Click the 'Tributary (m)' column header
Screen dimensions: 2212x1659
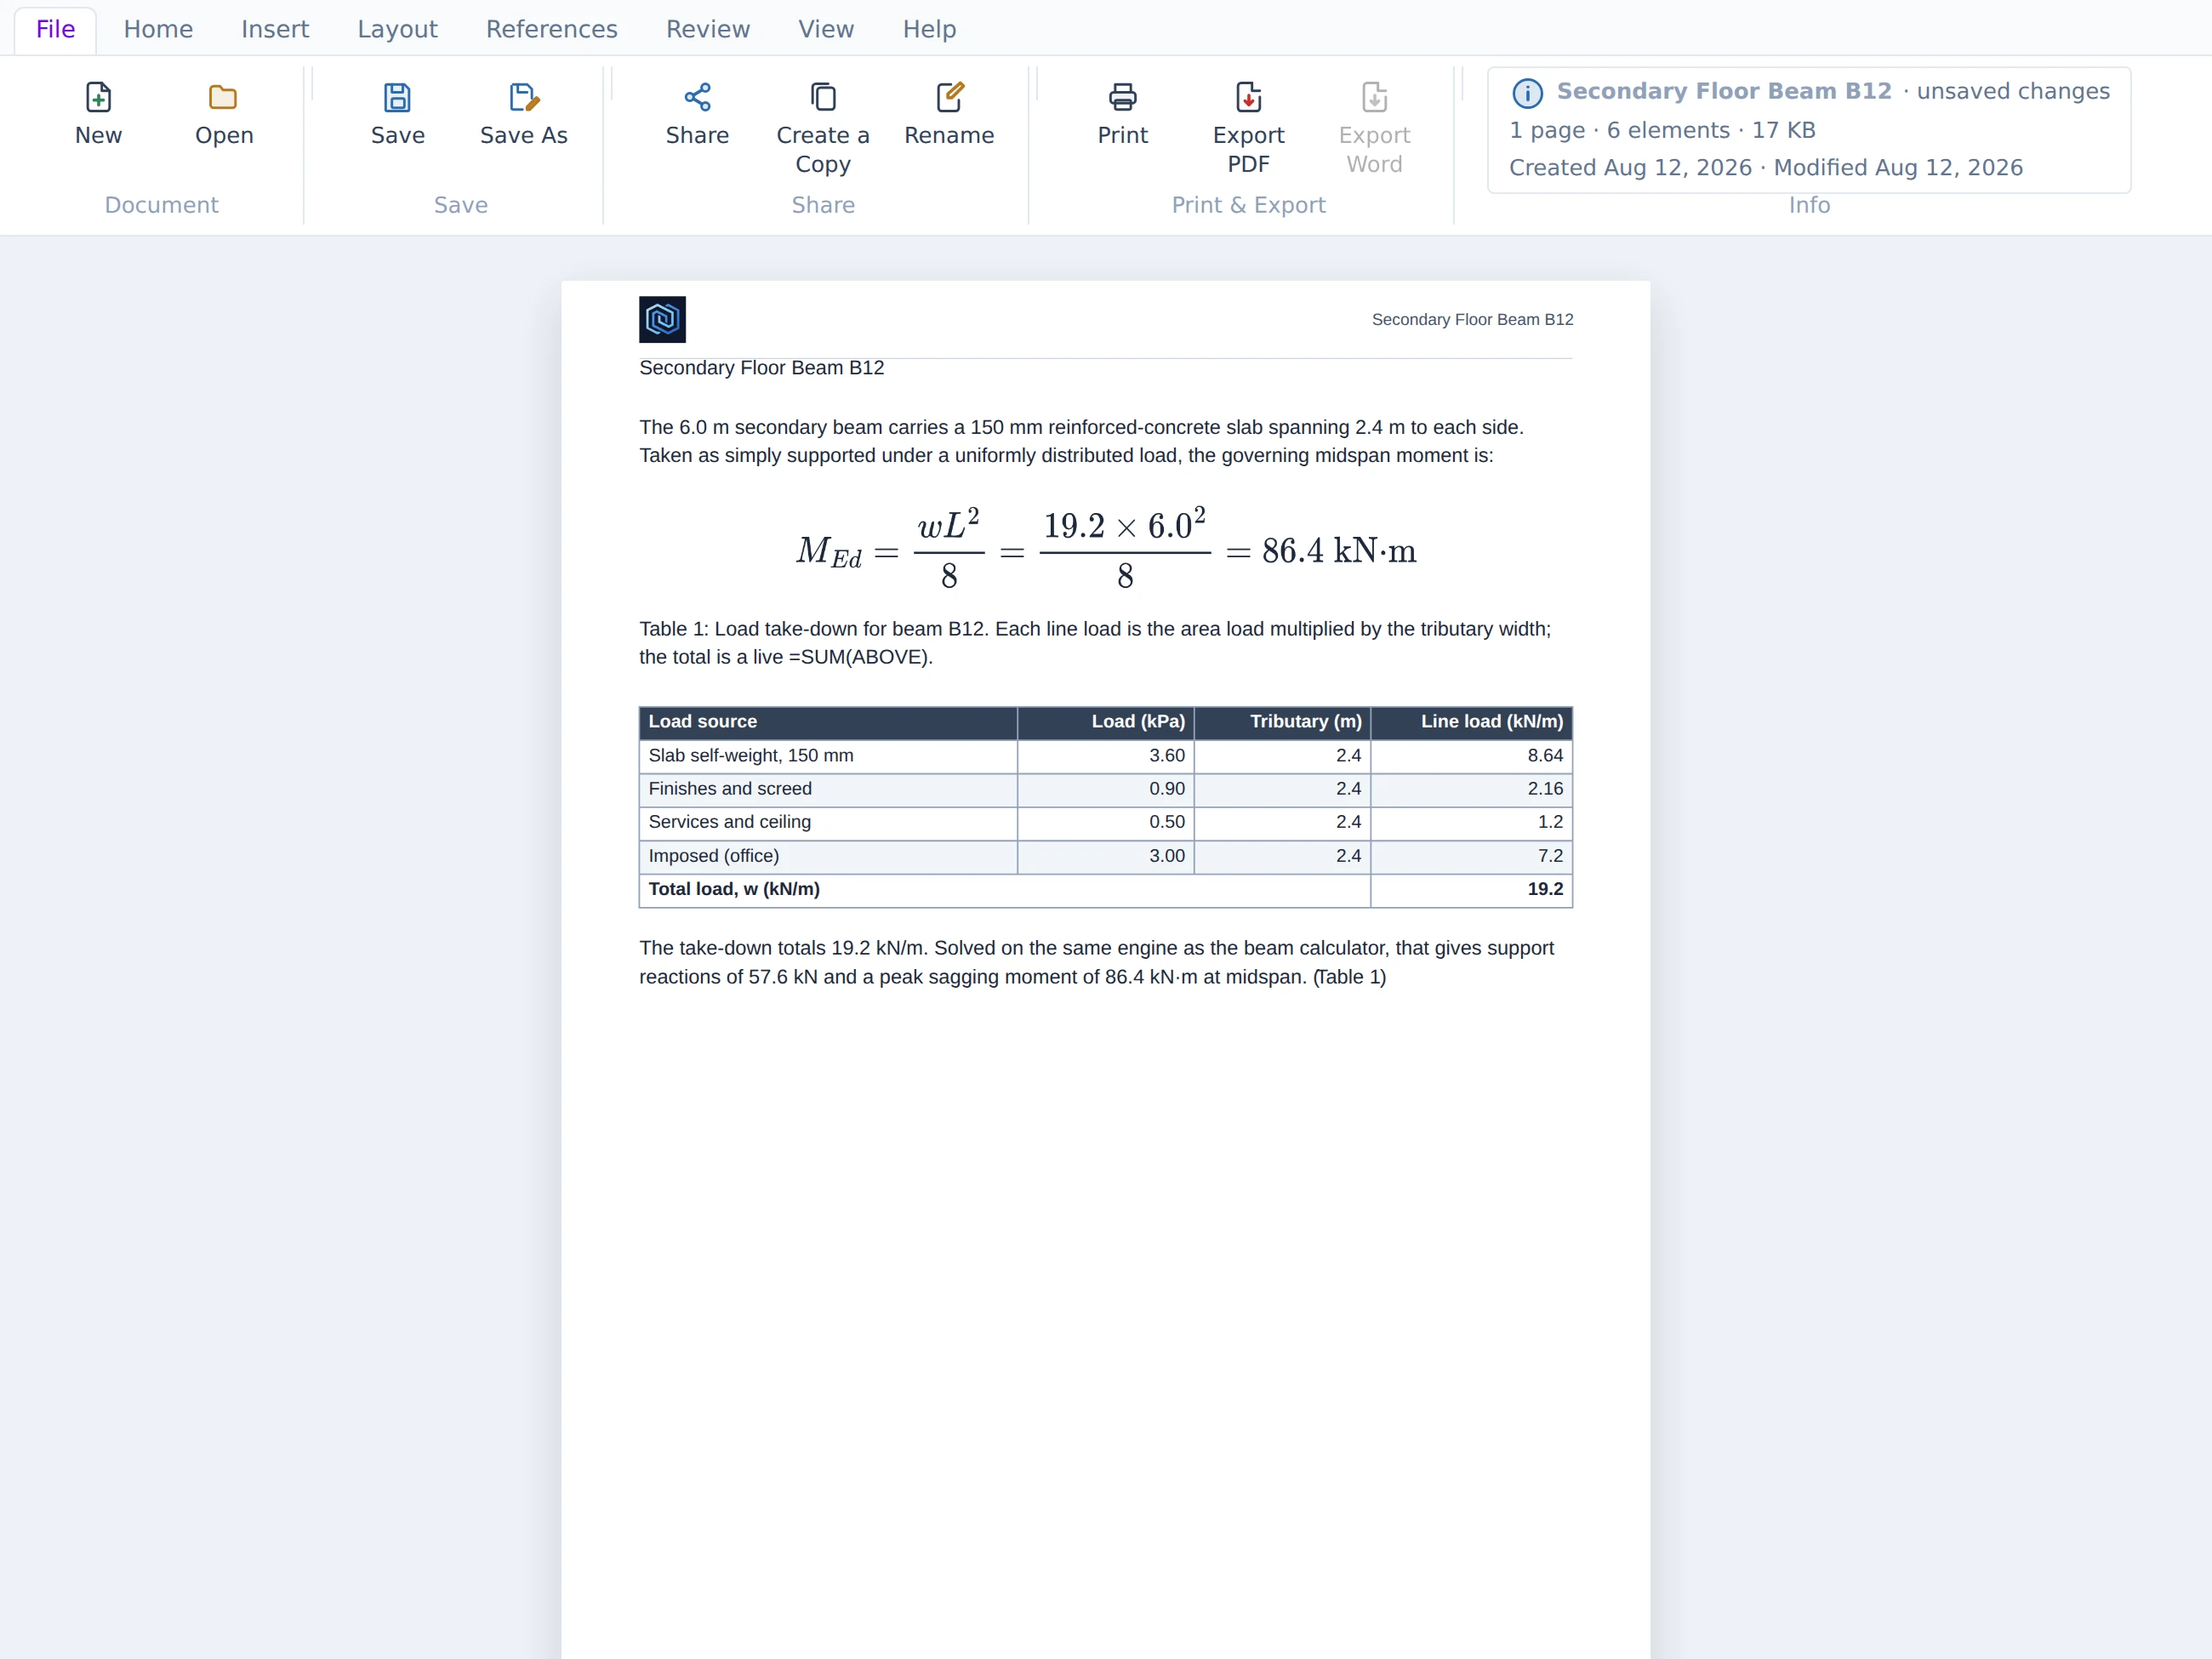click(x=1282, y=722)
